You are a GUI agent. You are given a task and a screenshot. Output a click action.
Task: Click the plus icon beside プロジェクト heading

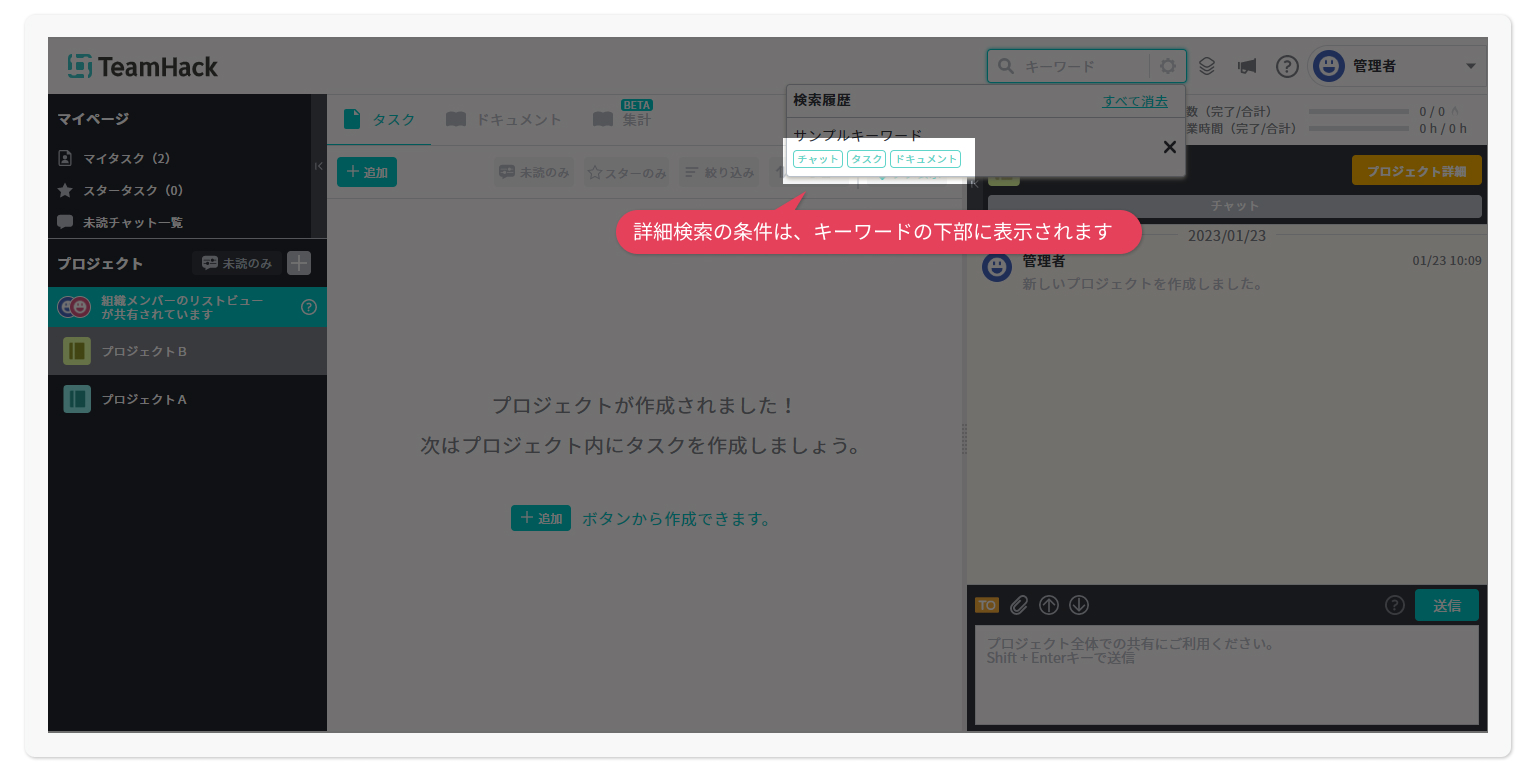coord(299,263)
